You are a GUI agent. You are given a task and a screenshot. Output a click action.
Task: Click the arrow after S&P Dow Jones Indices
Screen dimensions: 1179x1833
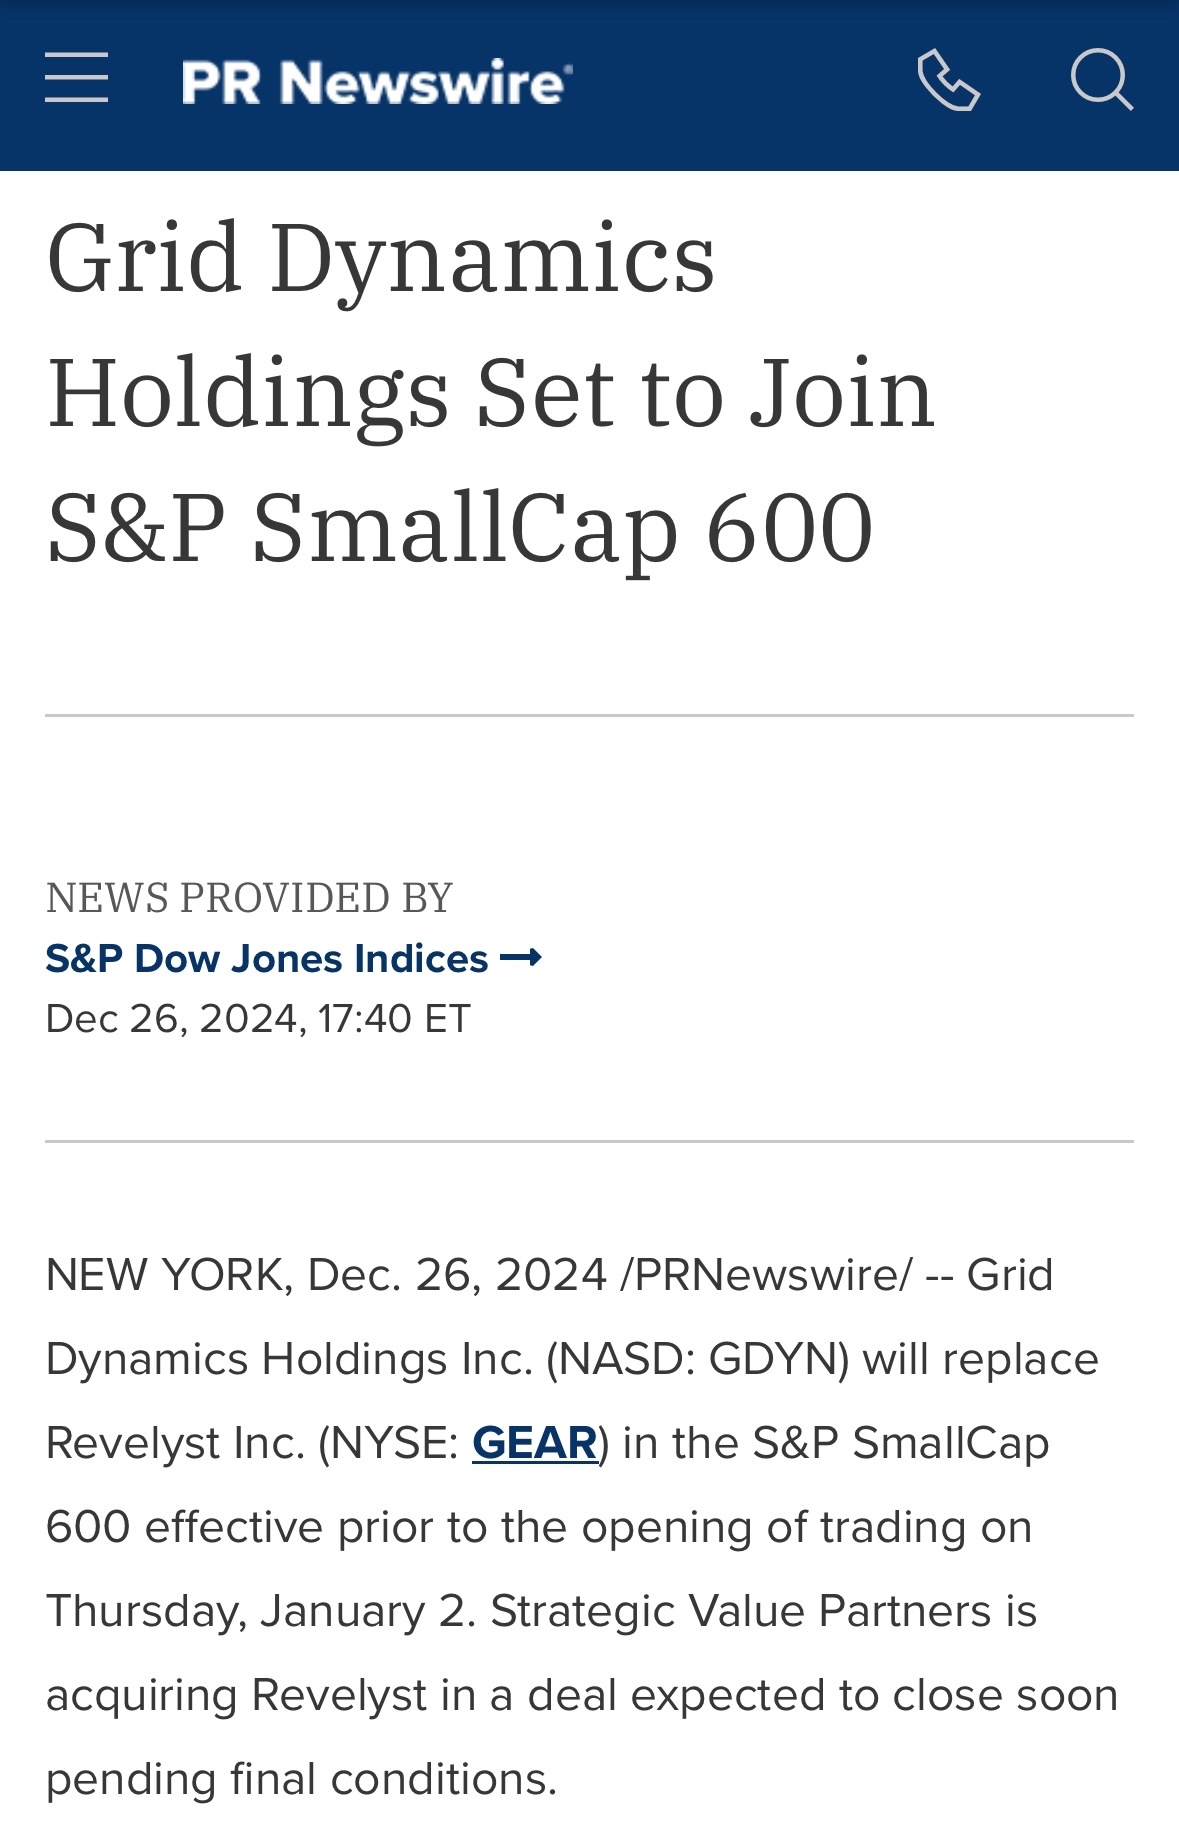[x=521, y=958]
